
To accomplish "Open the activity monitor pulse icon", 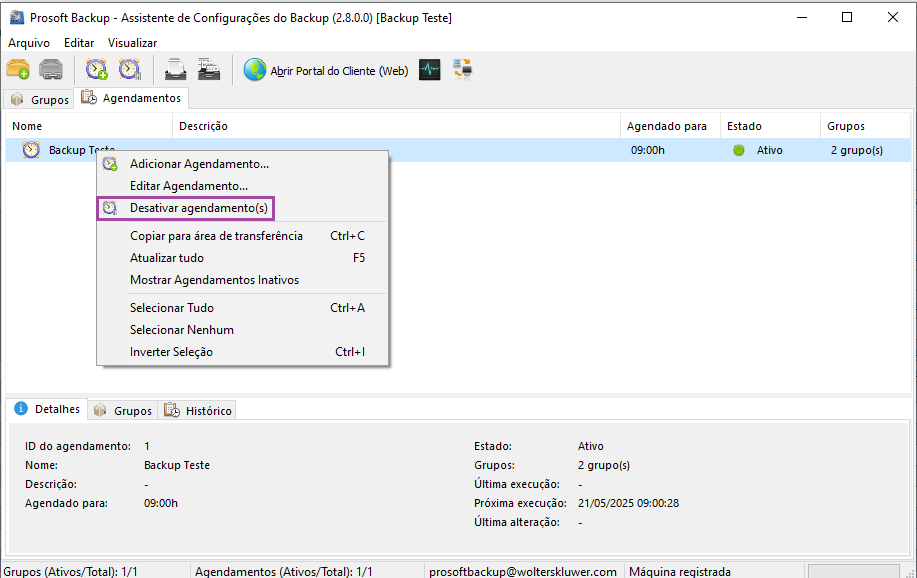I will 429,70.
